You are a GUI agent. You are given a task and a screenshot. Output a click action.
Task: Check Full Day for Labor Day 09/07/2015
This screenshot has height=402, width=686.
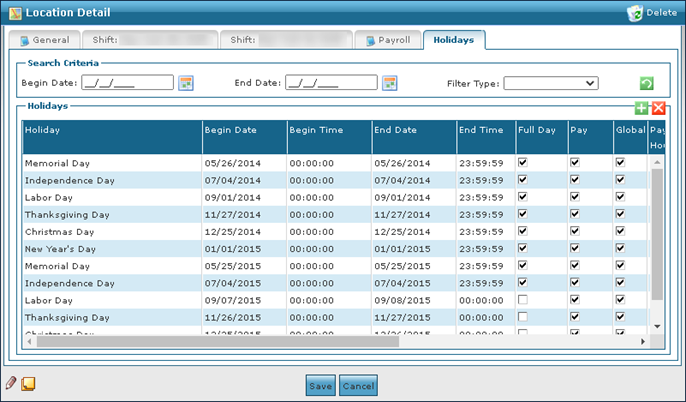pyautogui.click(x=523, y=300)
